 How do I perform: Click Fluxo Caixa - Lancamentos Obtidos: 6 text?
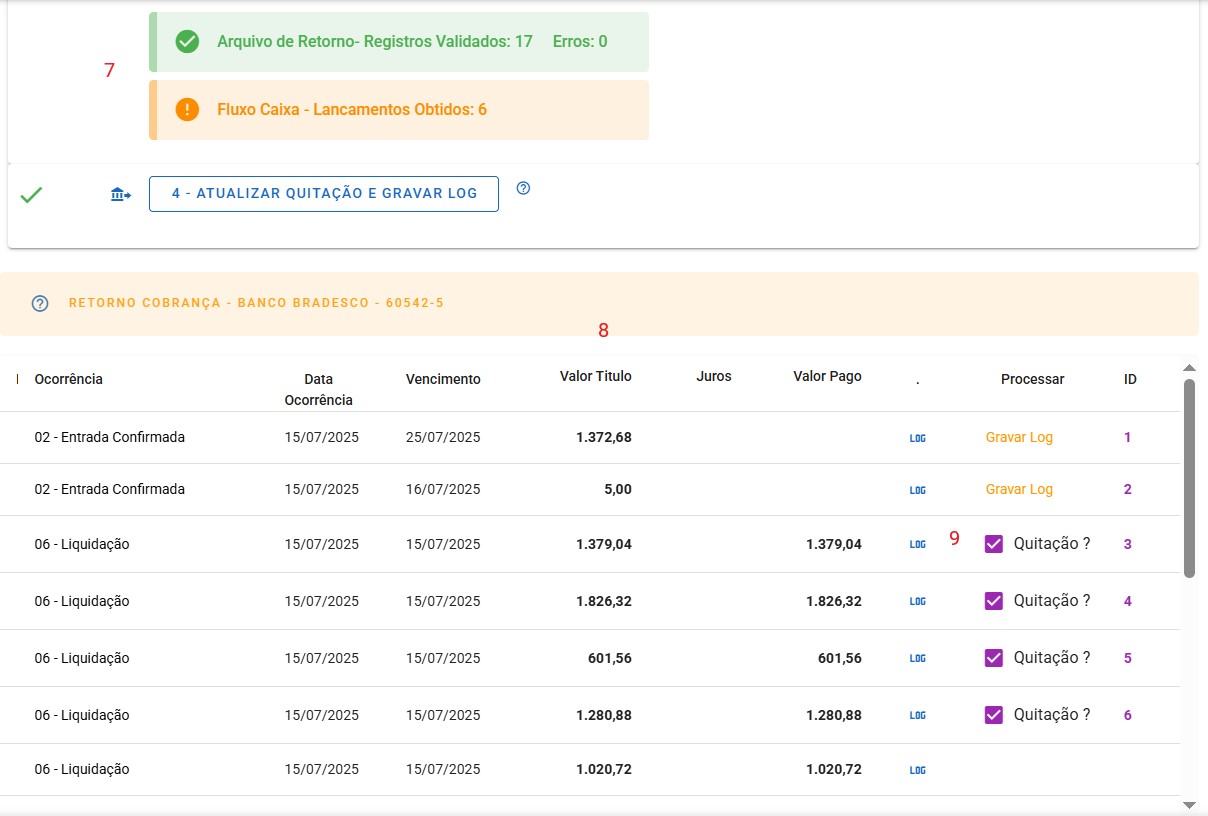(352, 110)
